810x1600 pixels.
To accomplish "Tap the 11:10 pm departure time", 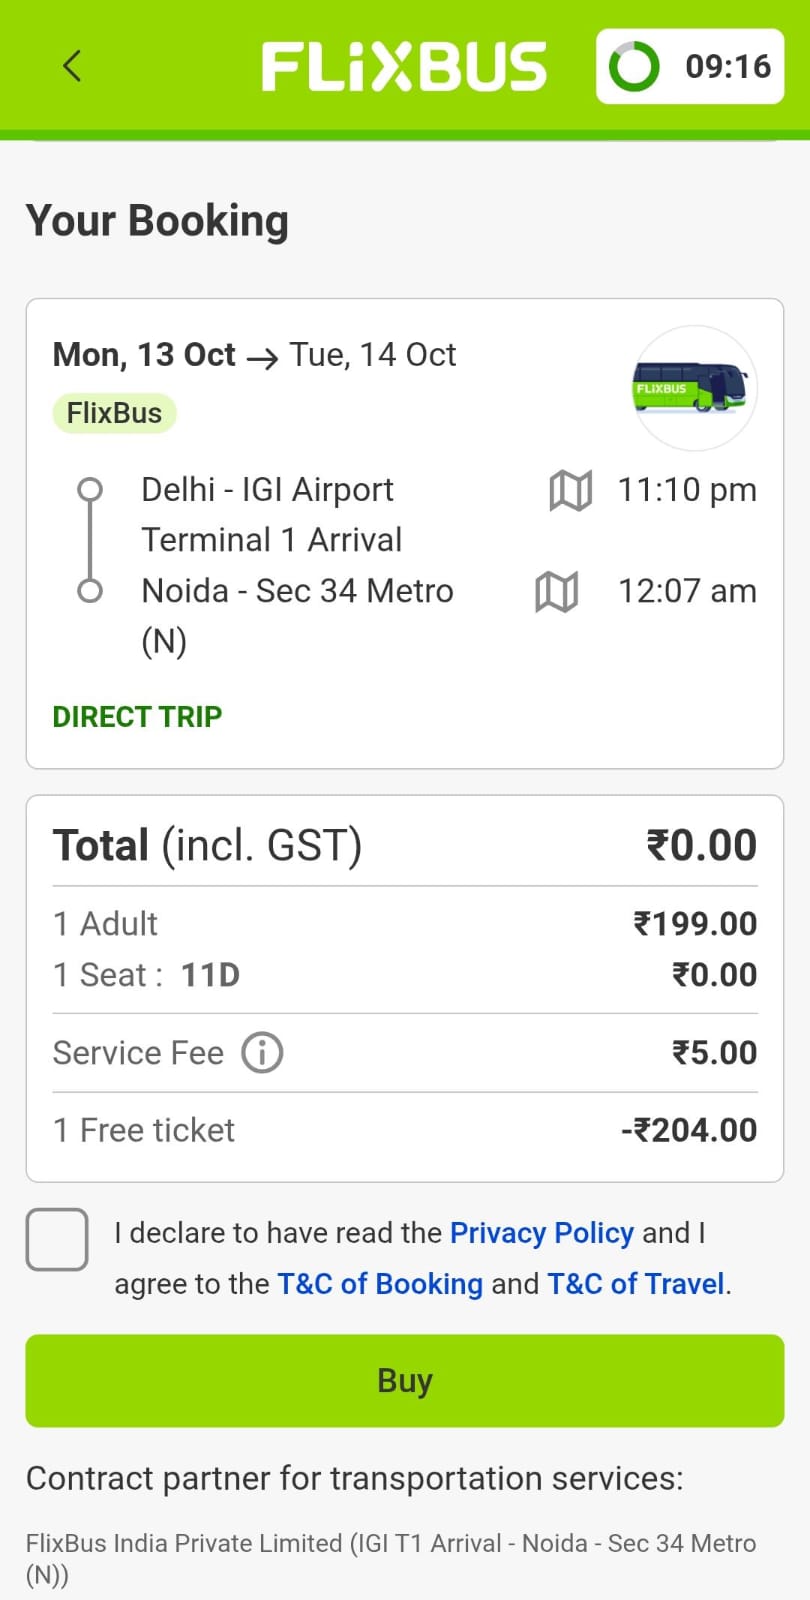I will 687,490.
